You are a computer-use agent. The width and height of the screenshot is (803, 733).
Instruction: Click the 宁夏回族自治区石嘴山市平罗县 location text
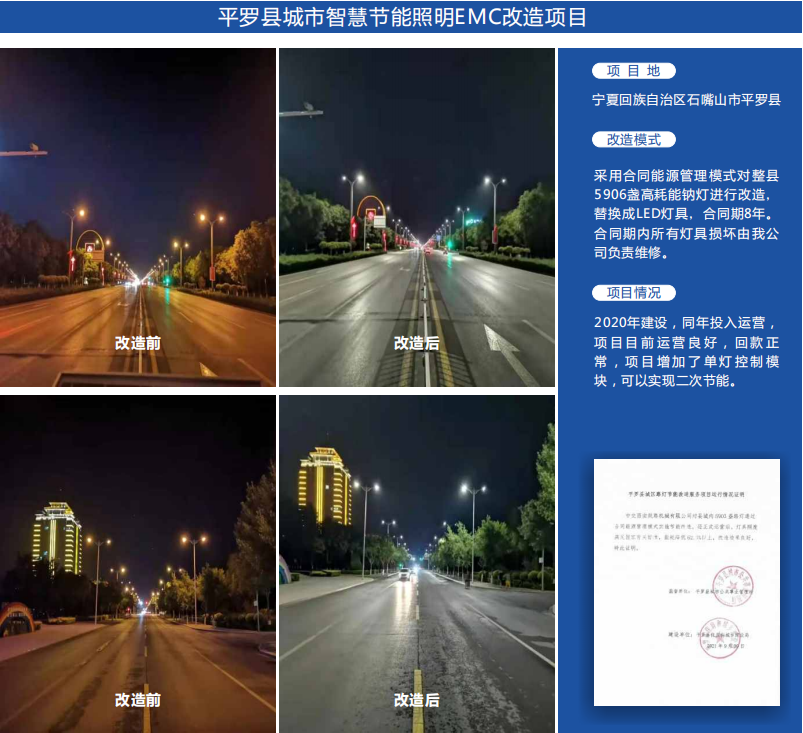point(686,101)
